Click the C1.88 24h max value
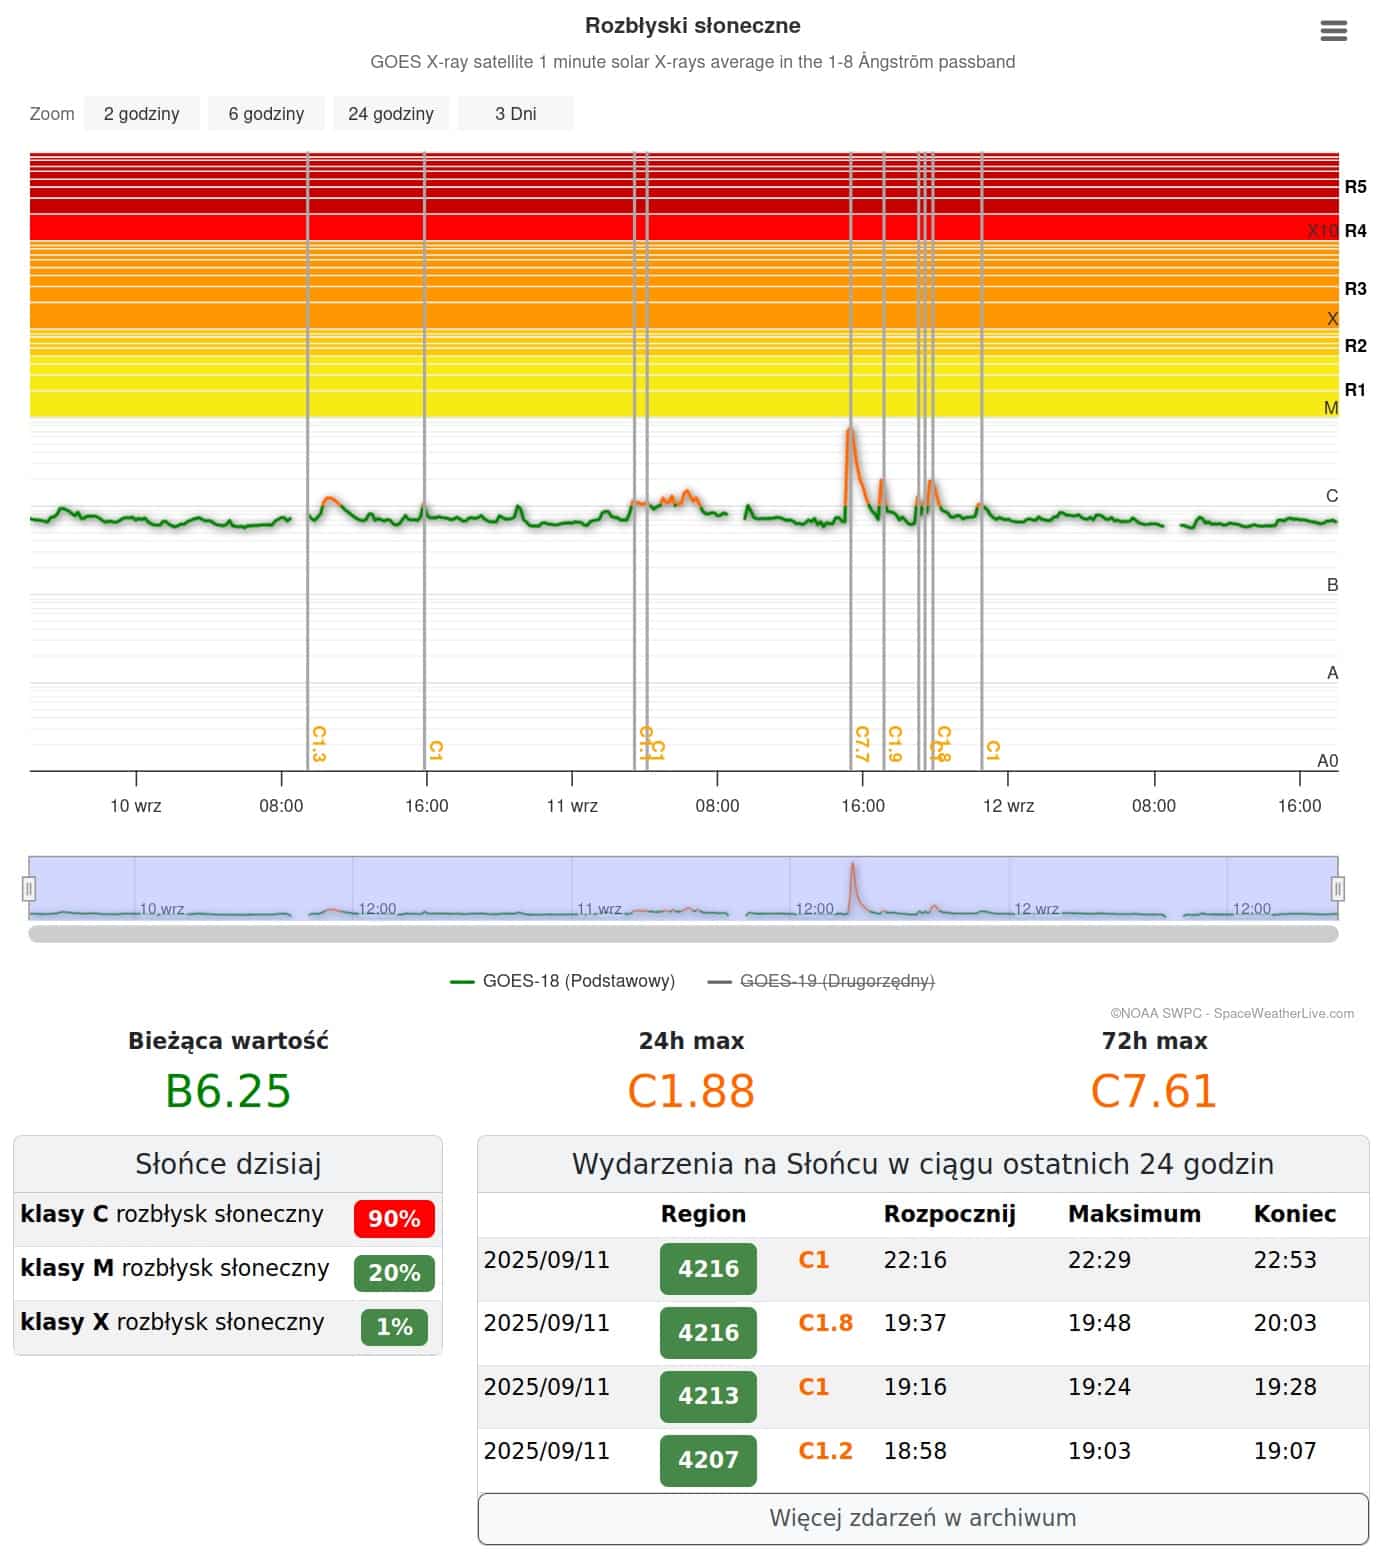 [x=691, y=1091]
